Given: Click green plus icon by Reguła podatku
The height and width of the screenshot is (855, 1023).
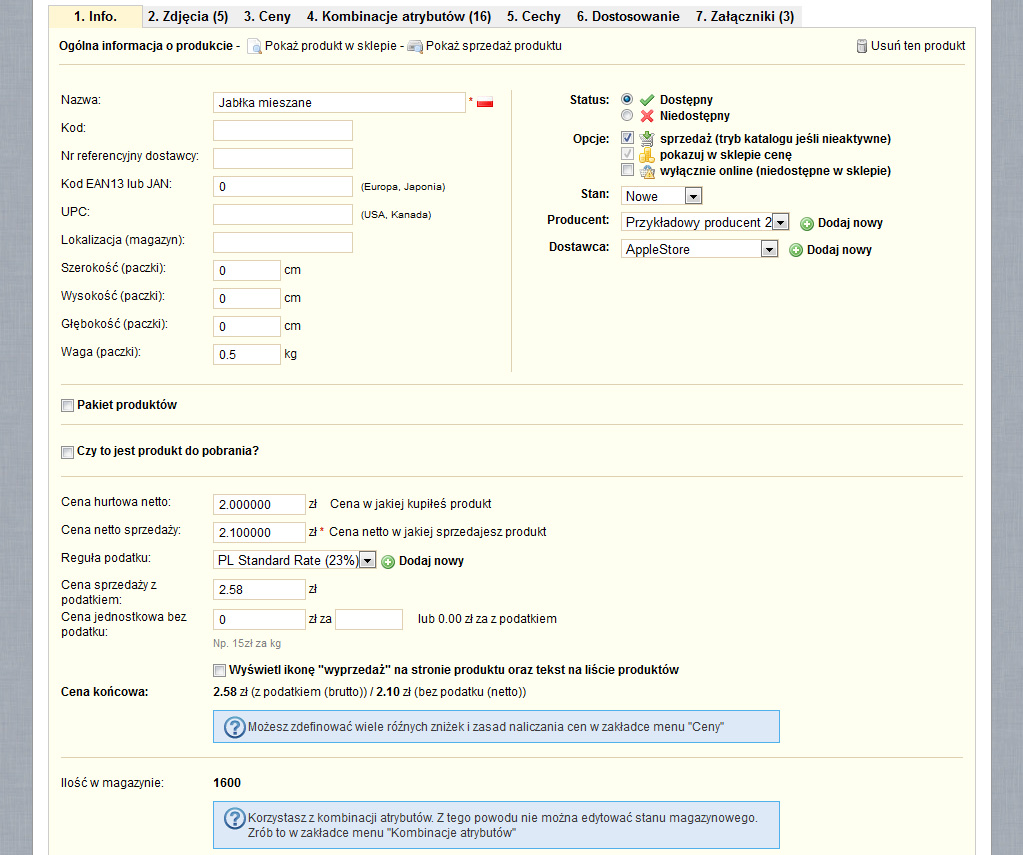Looking at the screenshot, I should click(388, 562).
